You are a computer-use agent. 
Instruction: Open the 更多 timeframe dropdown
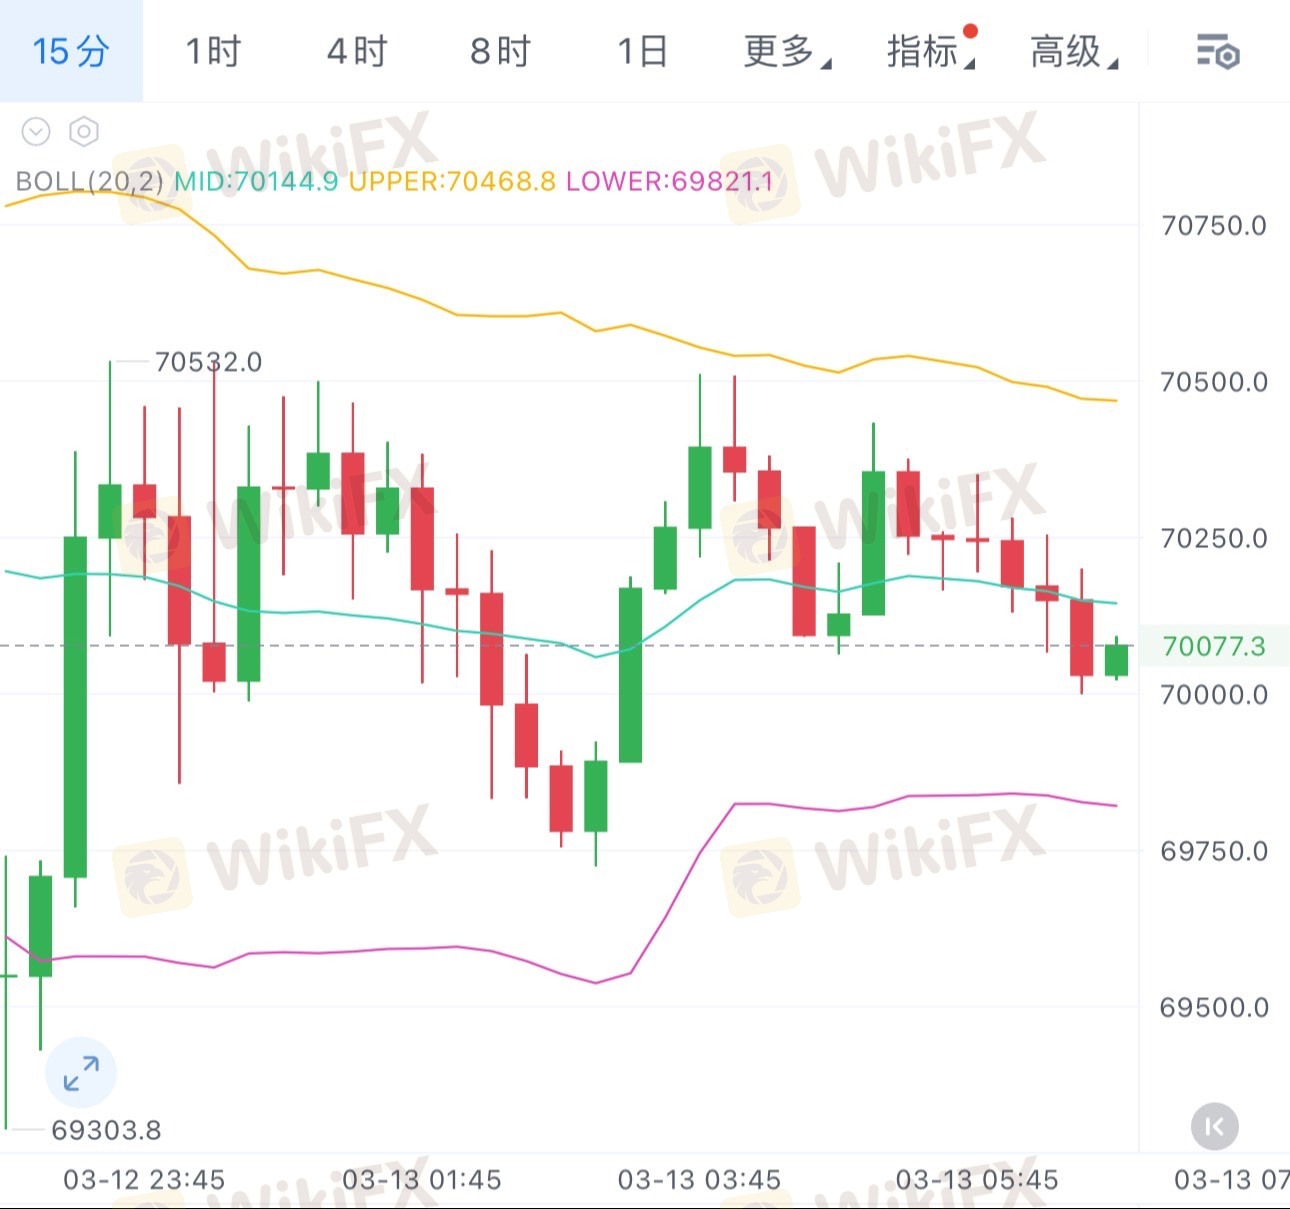click(787, 51)
